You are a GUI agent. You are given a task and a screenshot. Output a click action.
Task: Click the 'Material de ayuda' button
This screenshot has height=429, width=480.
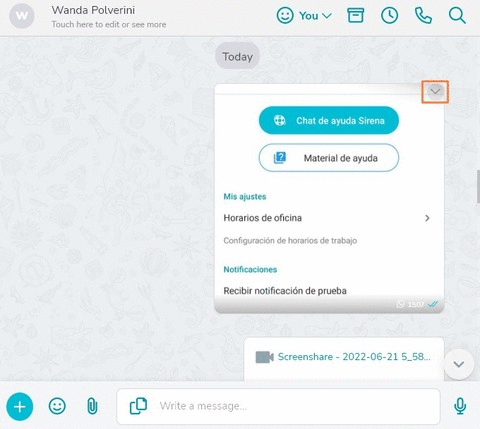(x=329, y=158)
